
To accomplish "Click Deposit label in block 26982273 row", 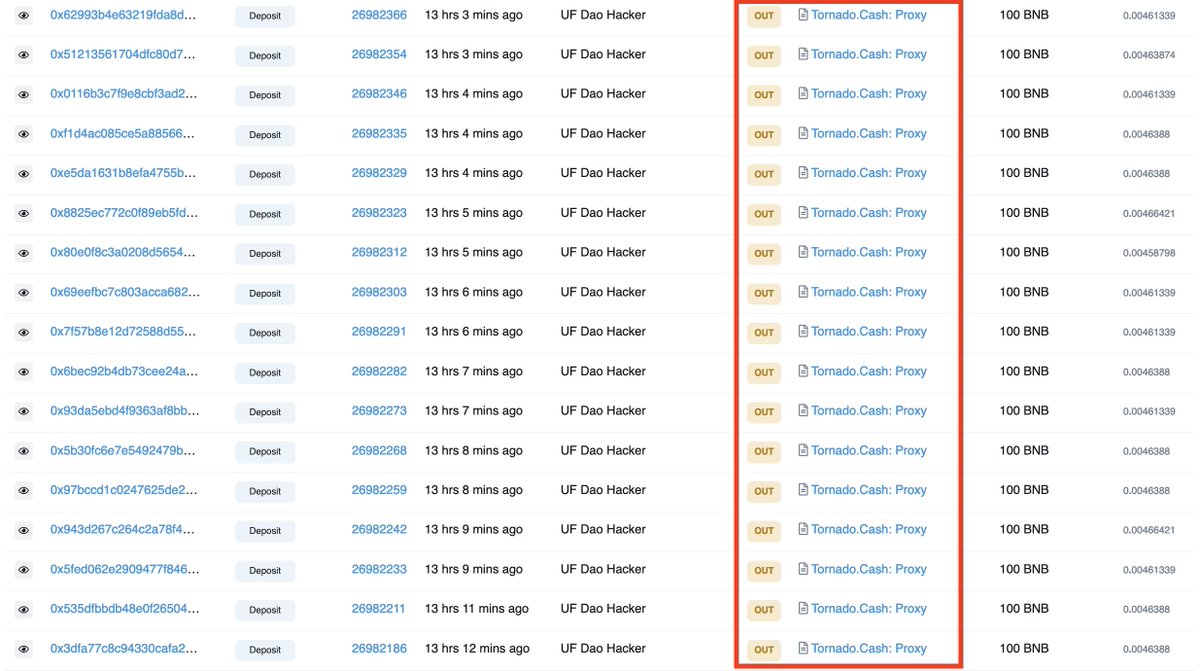I will click(x=265, y=412).
